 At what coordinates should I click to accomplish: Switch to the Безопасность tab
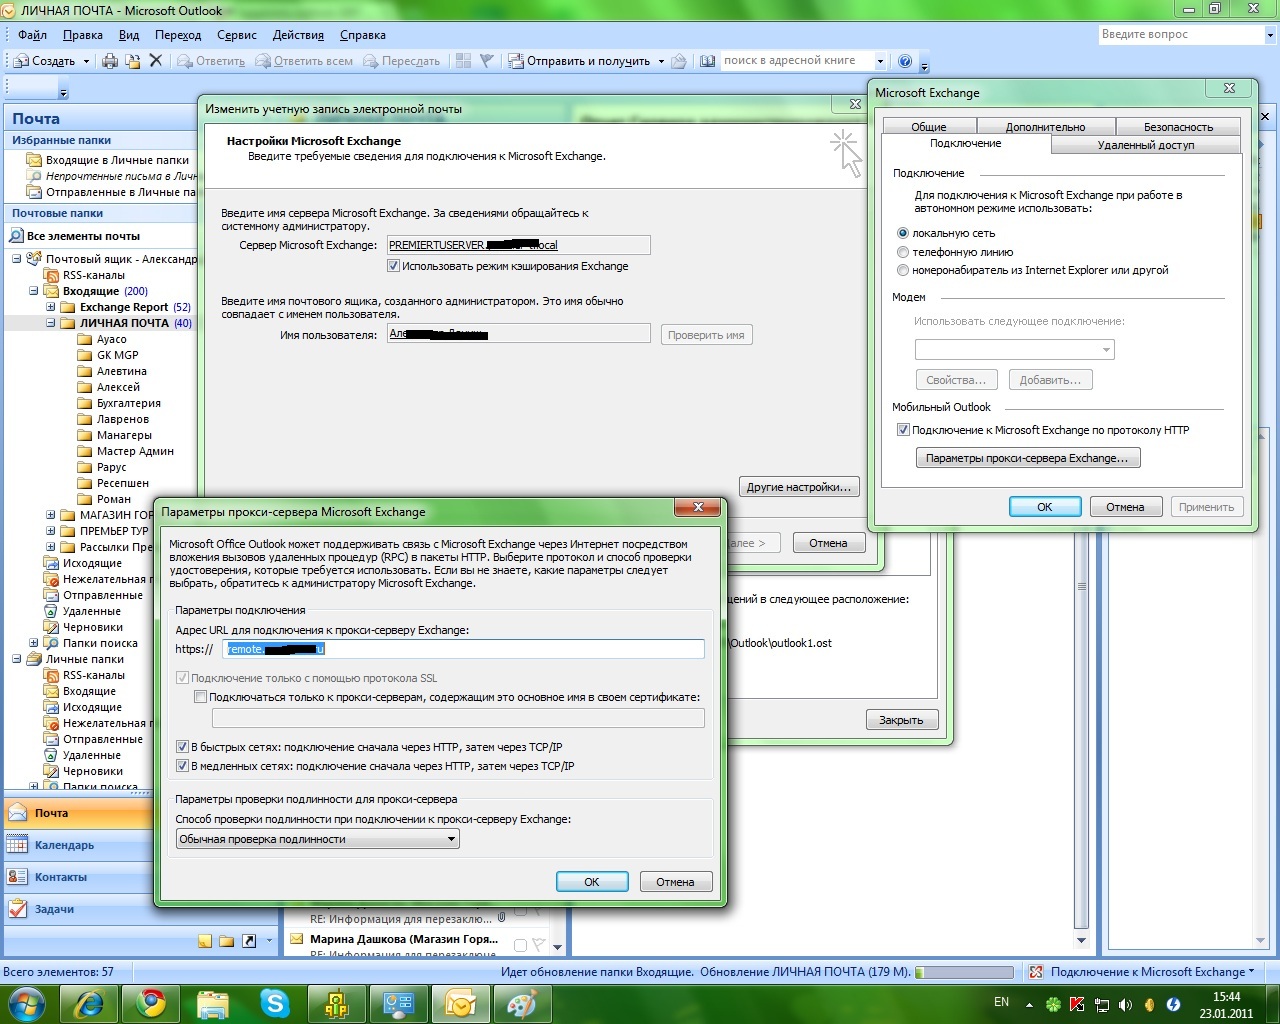point(1178,127)
